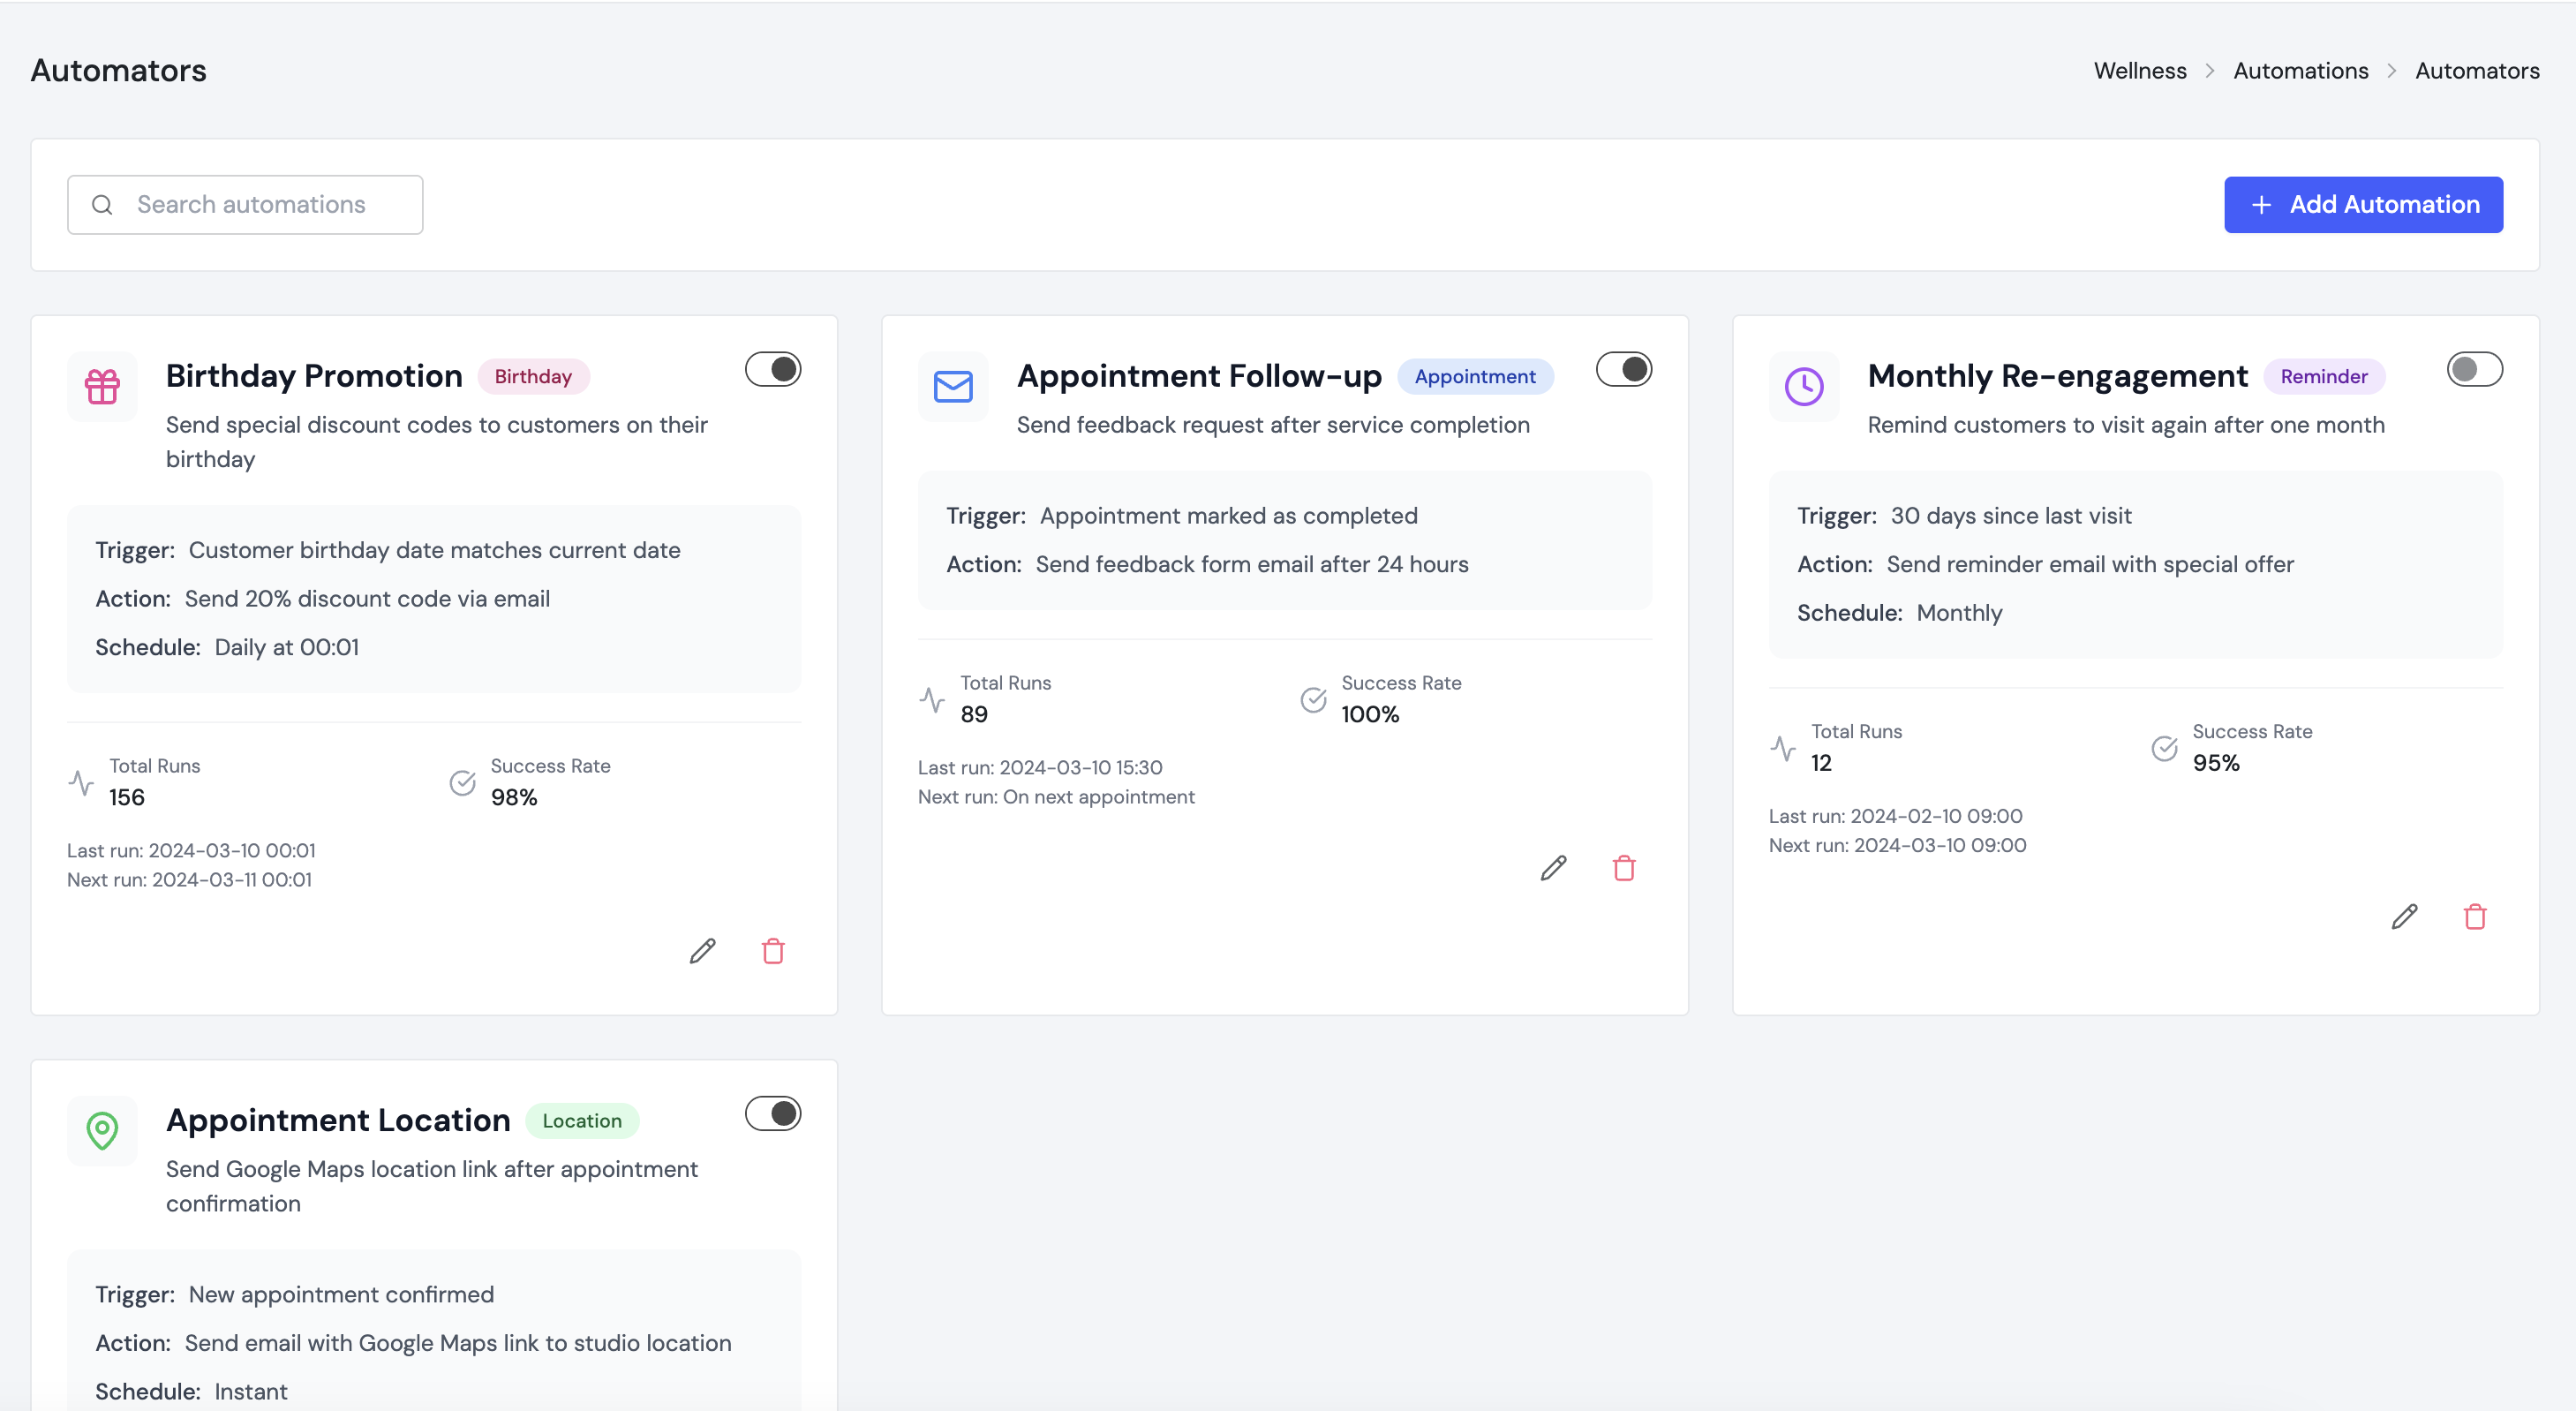This screenshot has height=1411, width=2576.
Task: Select the edit pencil on Monthly Re-engagement
Action: (2405, 916)
